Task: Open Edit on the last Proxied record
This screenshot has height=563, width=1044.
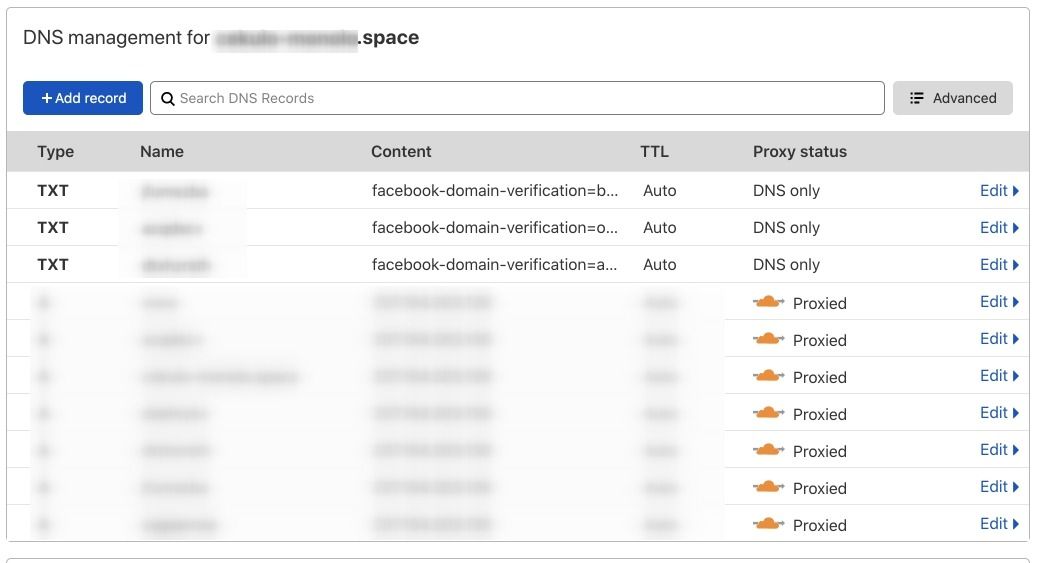Action: click(998, 523)
